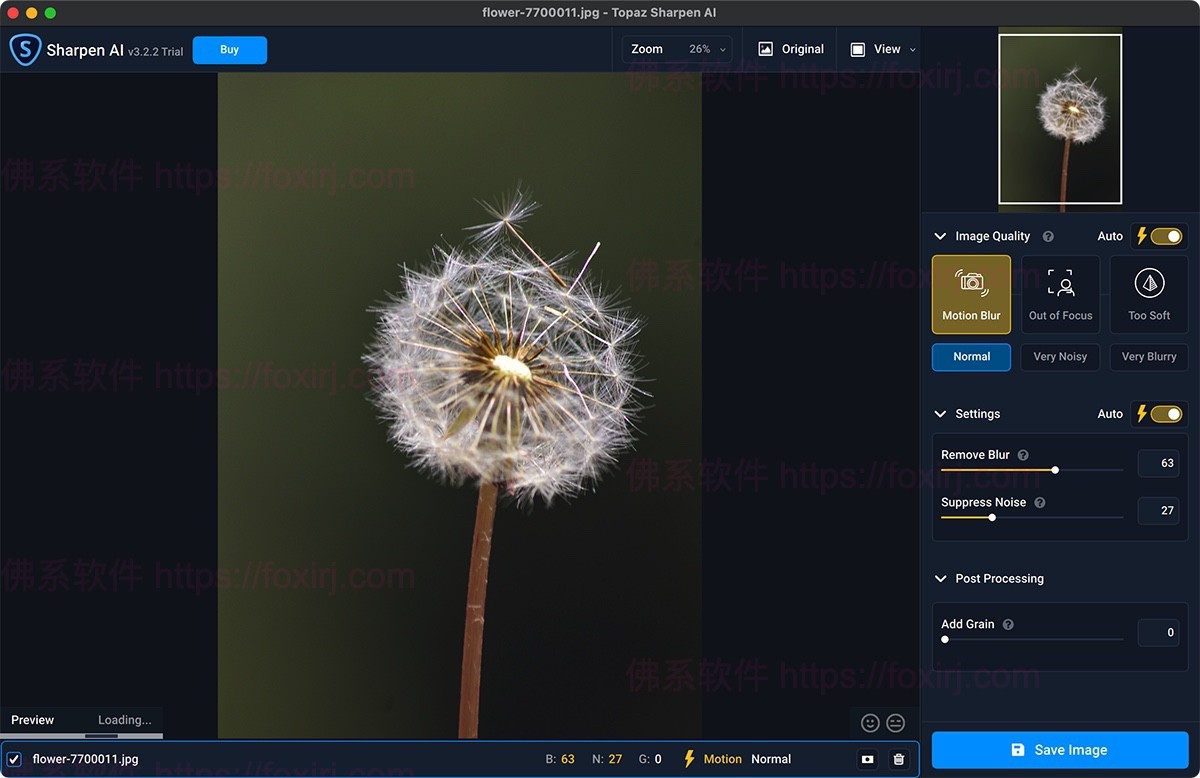Click the Suppress Noise slider handle
Image resolution: width=1200 pixels, height=778 pixels.
coord(992,518)
